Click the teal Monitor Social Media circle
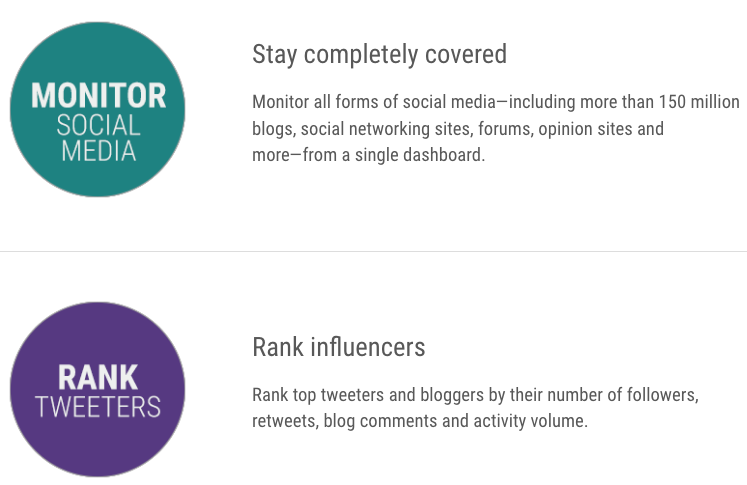The width and height of the screenshot is (747, 485). tap(98, 109)
